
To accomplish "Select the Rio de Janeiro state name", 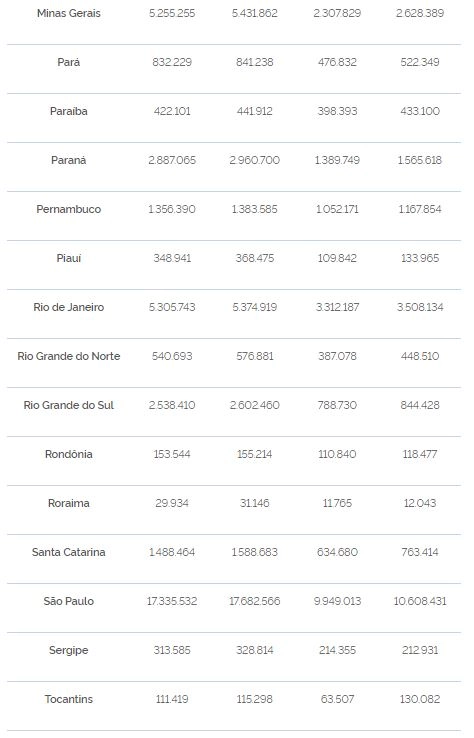I will pyautogui.click(x=69, y=307).
